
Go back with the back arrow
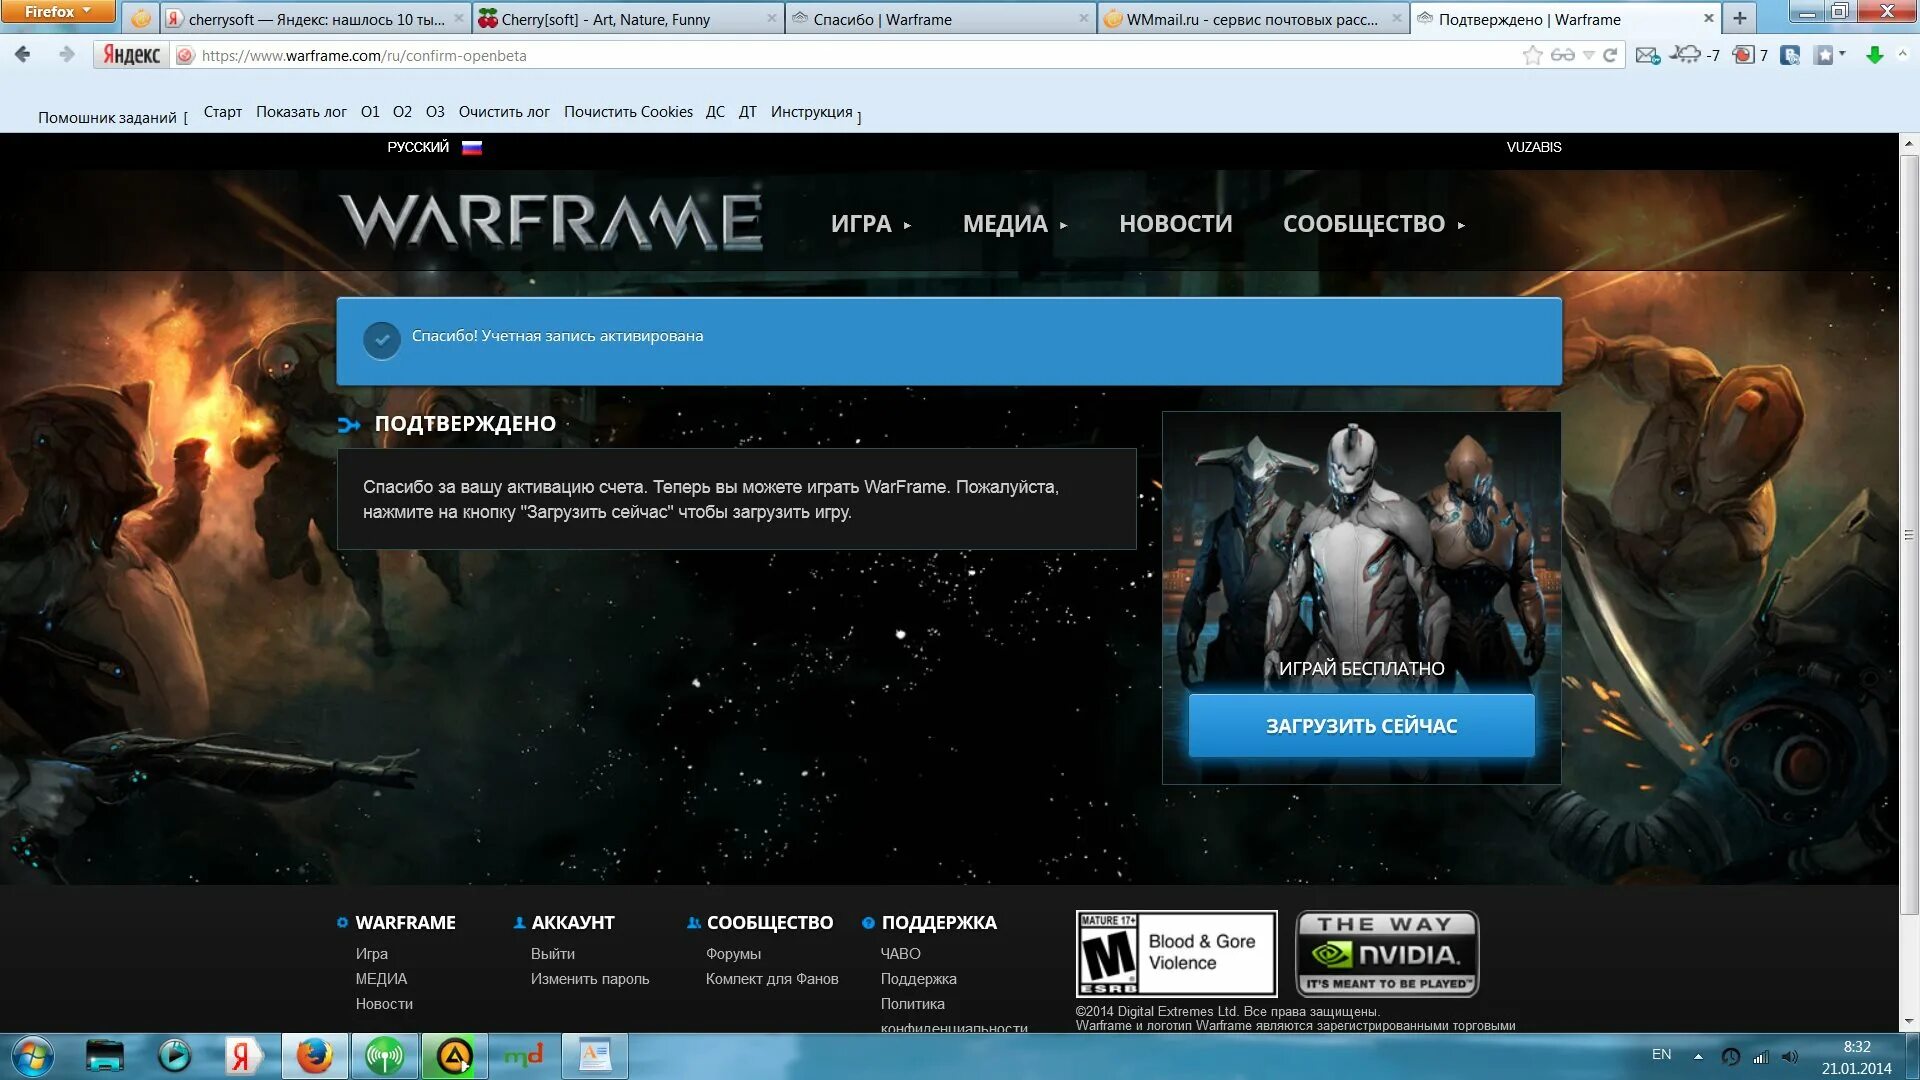point(23,55)
